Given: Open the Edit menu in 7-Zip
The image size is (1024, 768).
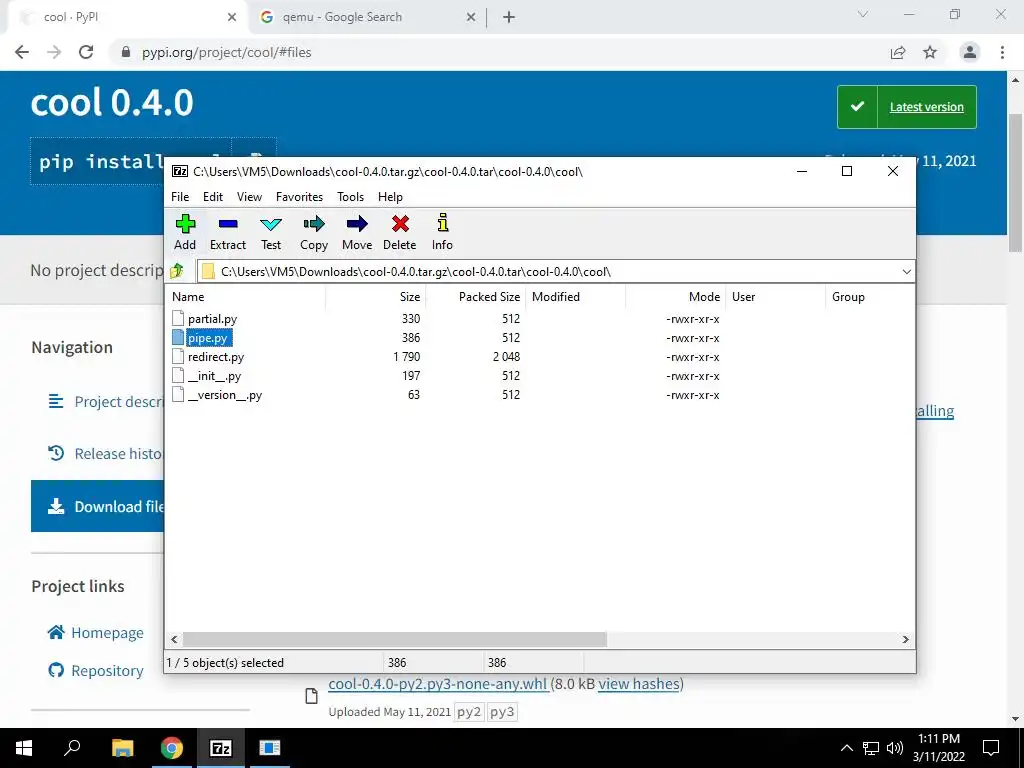Looking at the screenshot, I should pyautogui.click(x=213, y=197).
